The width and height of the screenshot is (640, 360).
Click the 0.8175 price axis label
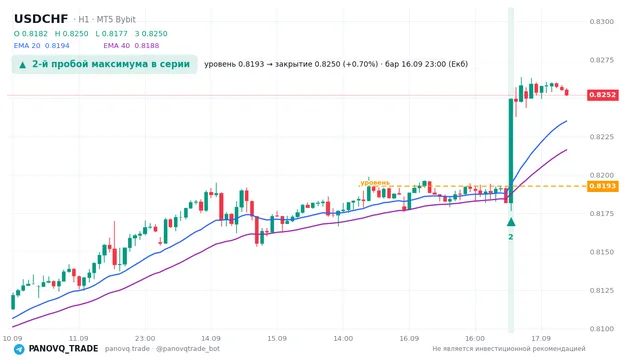coord(602,213)
